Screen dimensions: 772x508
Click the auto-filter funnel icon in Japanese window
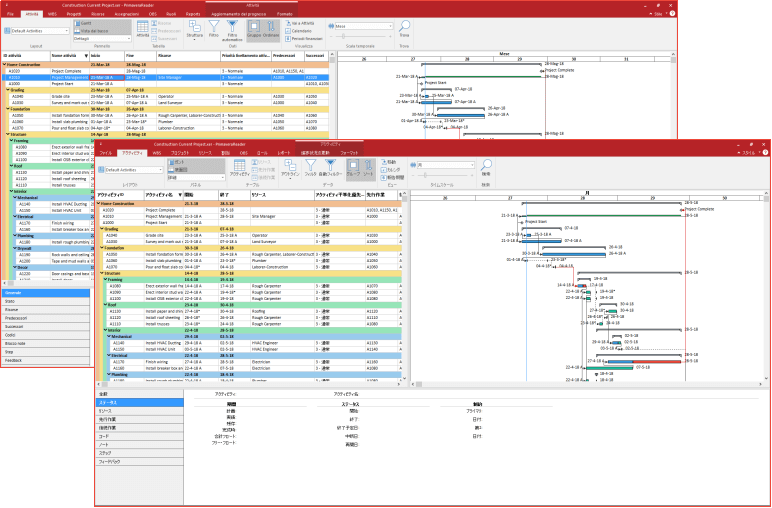coord(330,165)
